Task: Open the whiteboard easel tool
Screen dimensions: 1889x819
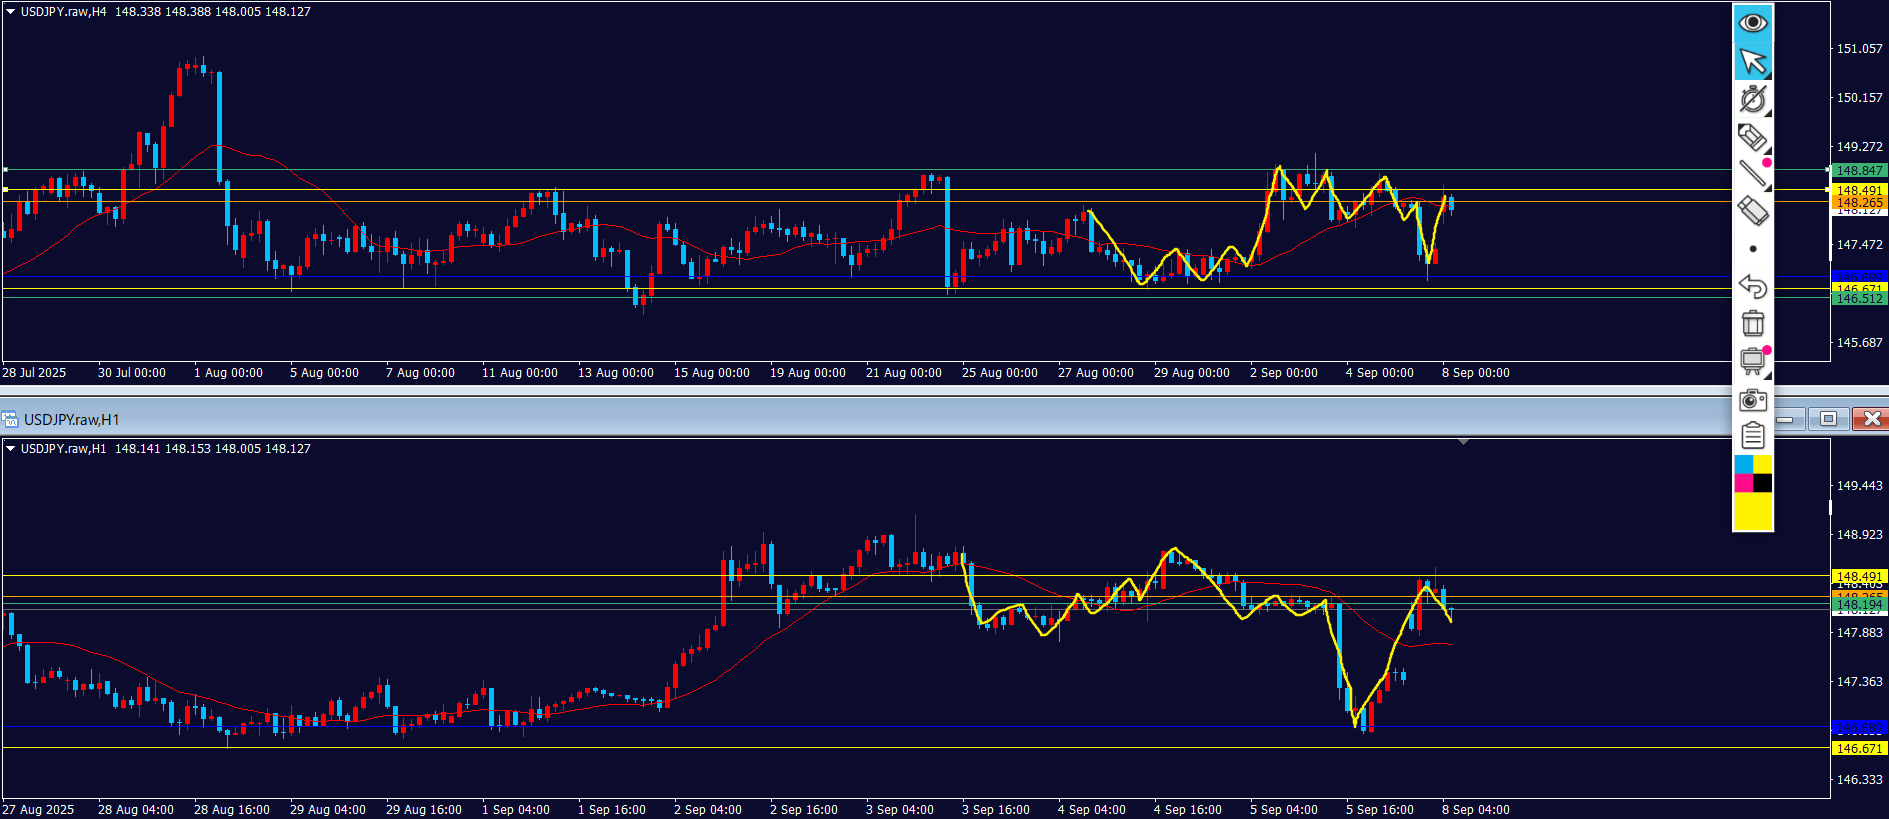Action: point(1752,361)
